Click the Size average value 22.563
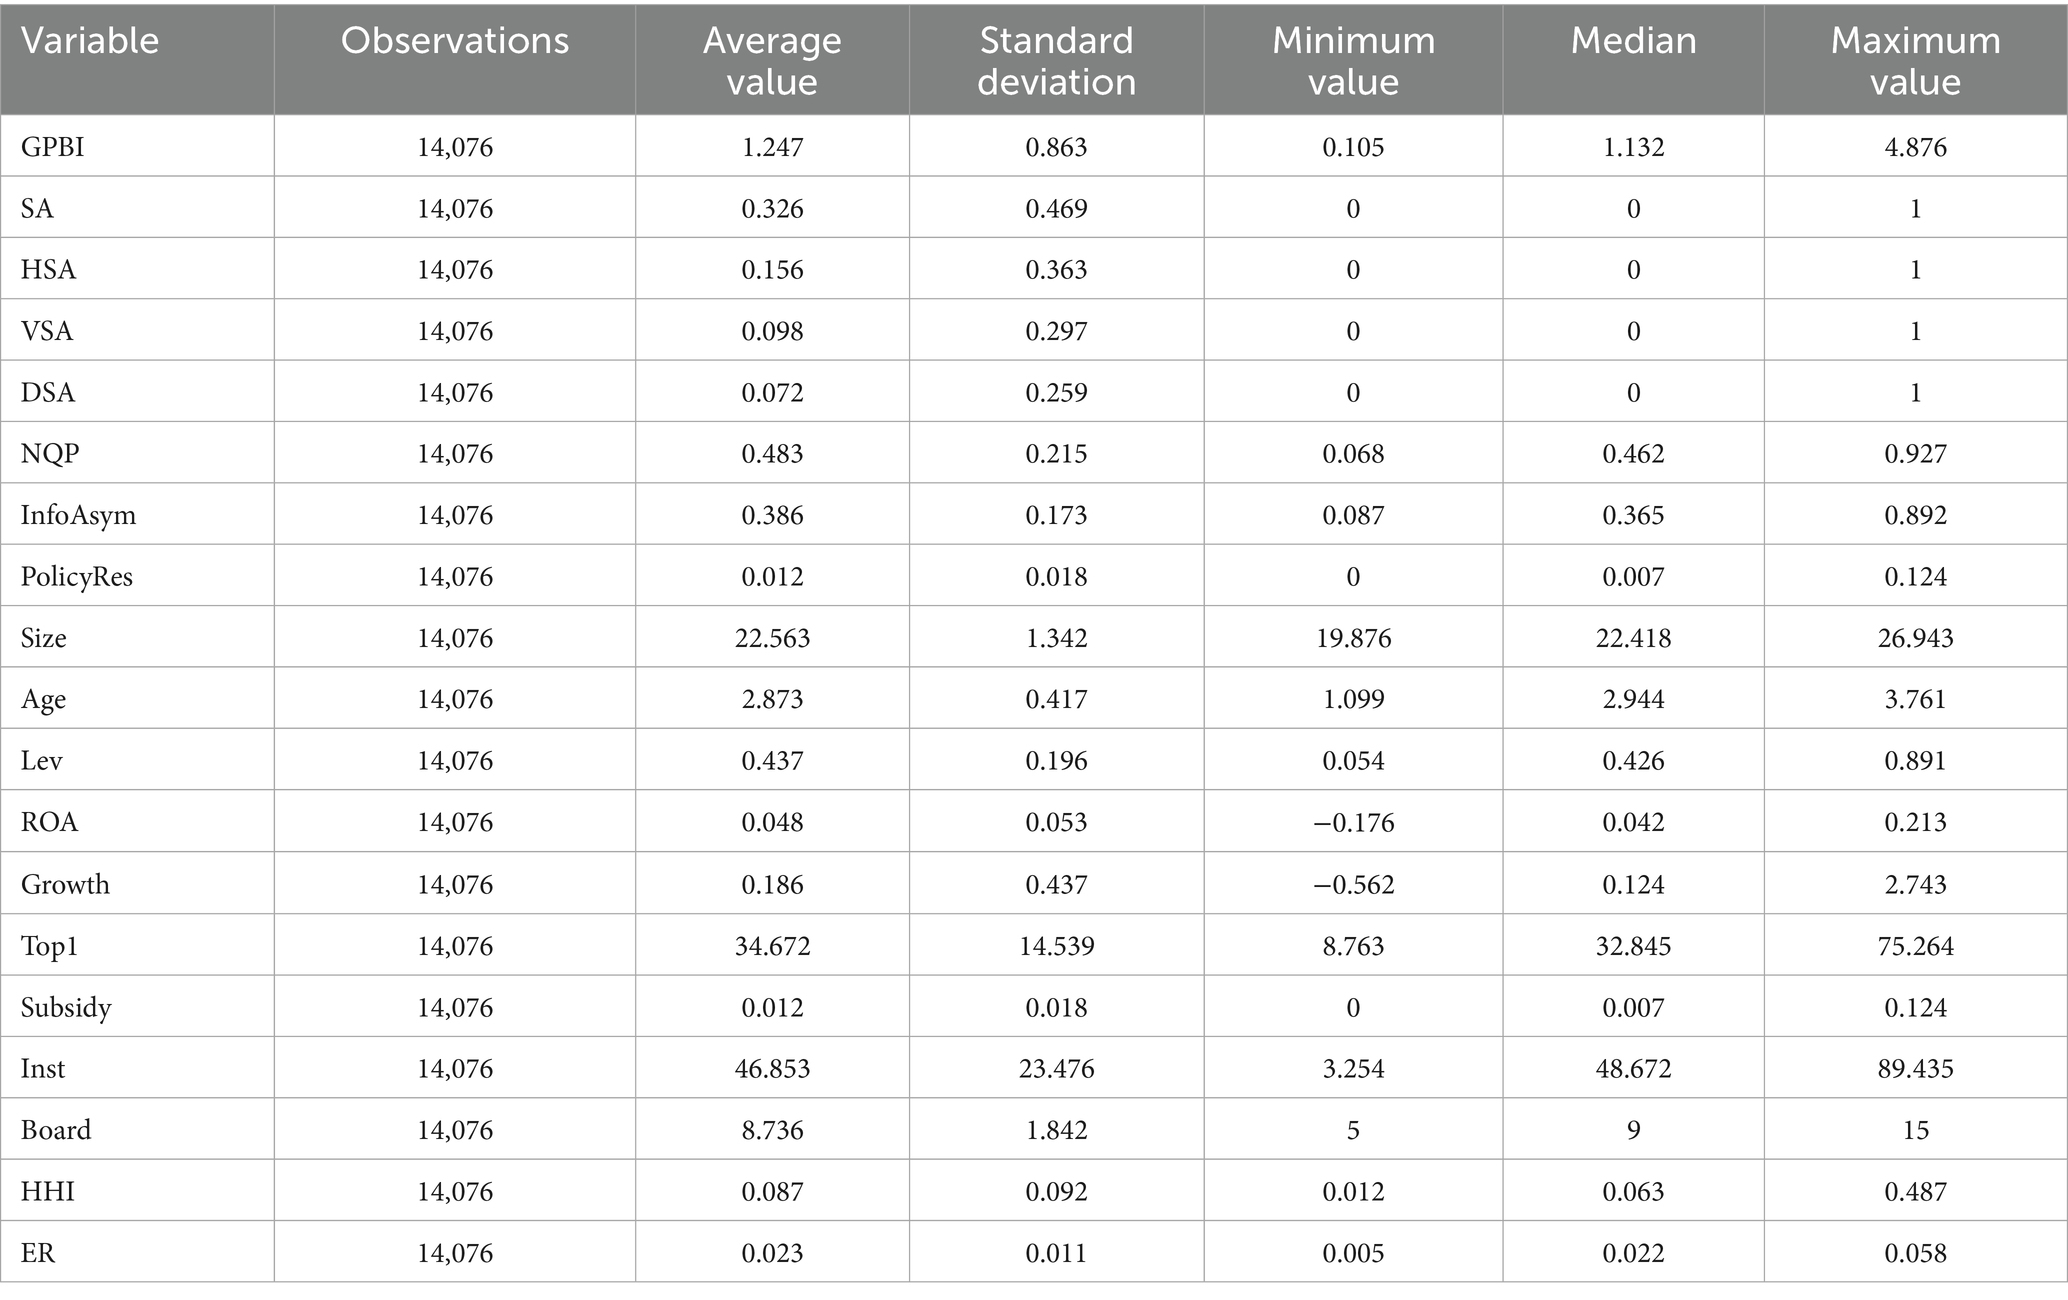Viewport: 2068px width, 1300px height. [772, 638]
